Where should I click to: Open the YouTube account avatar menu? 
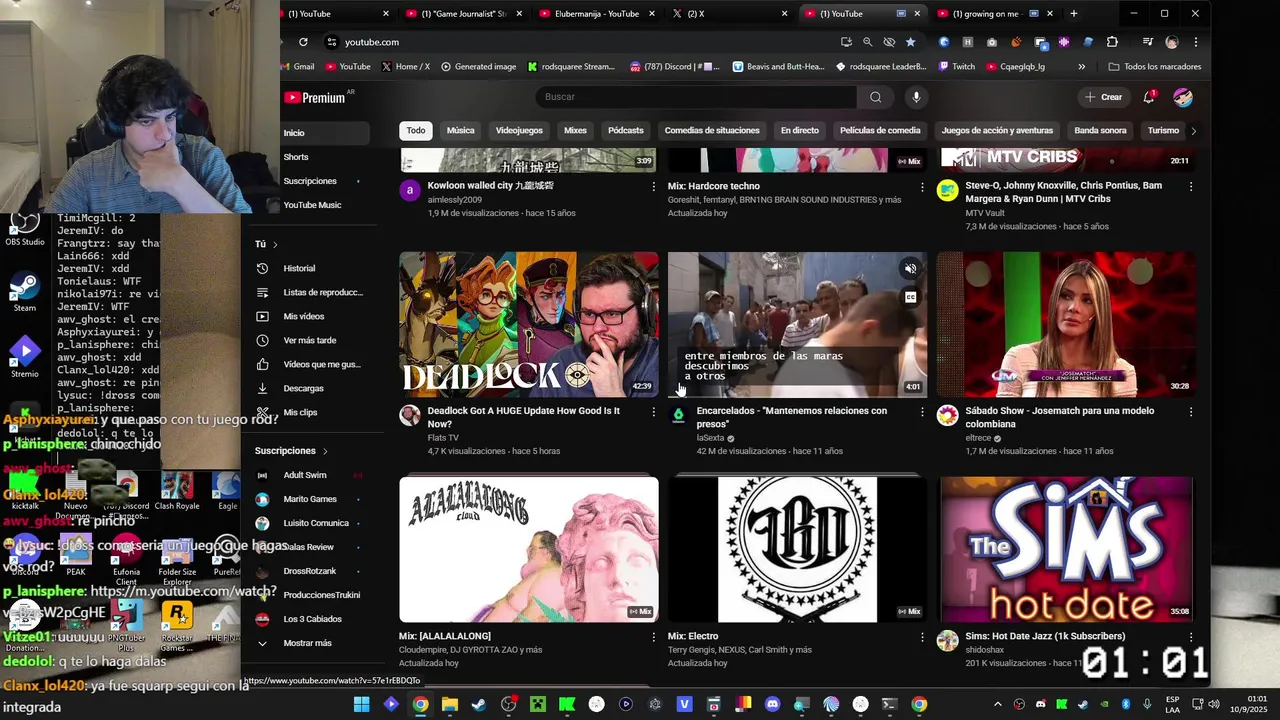click(x=1183, y=97)
